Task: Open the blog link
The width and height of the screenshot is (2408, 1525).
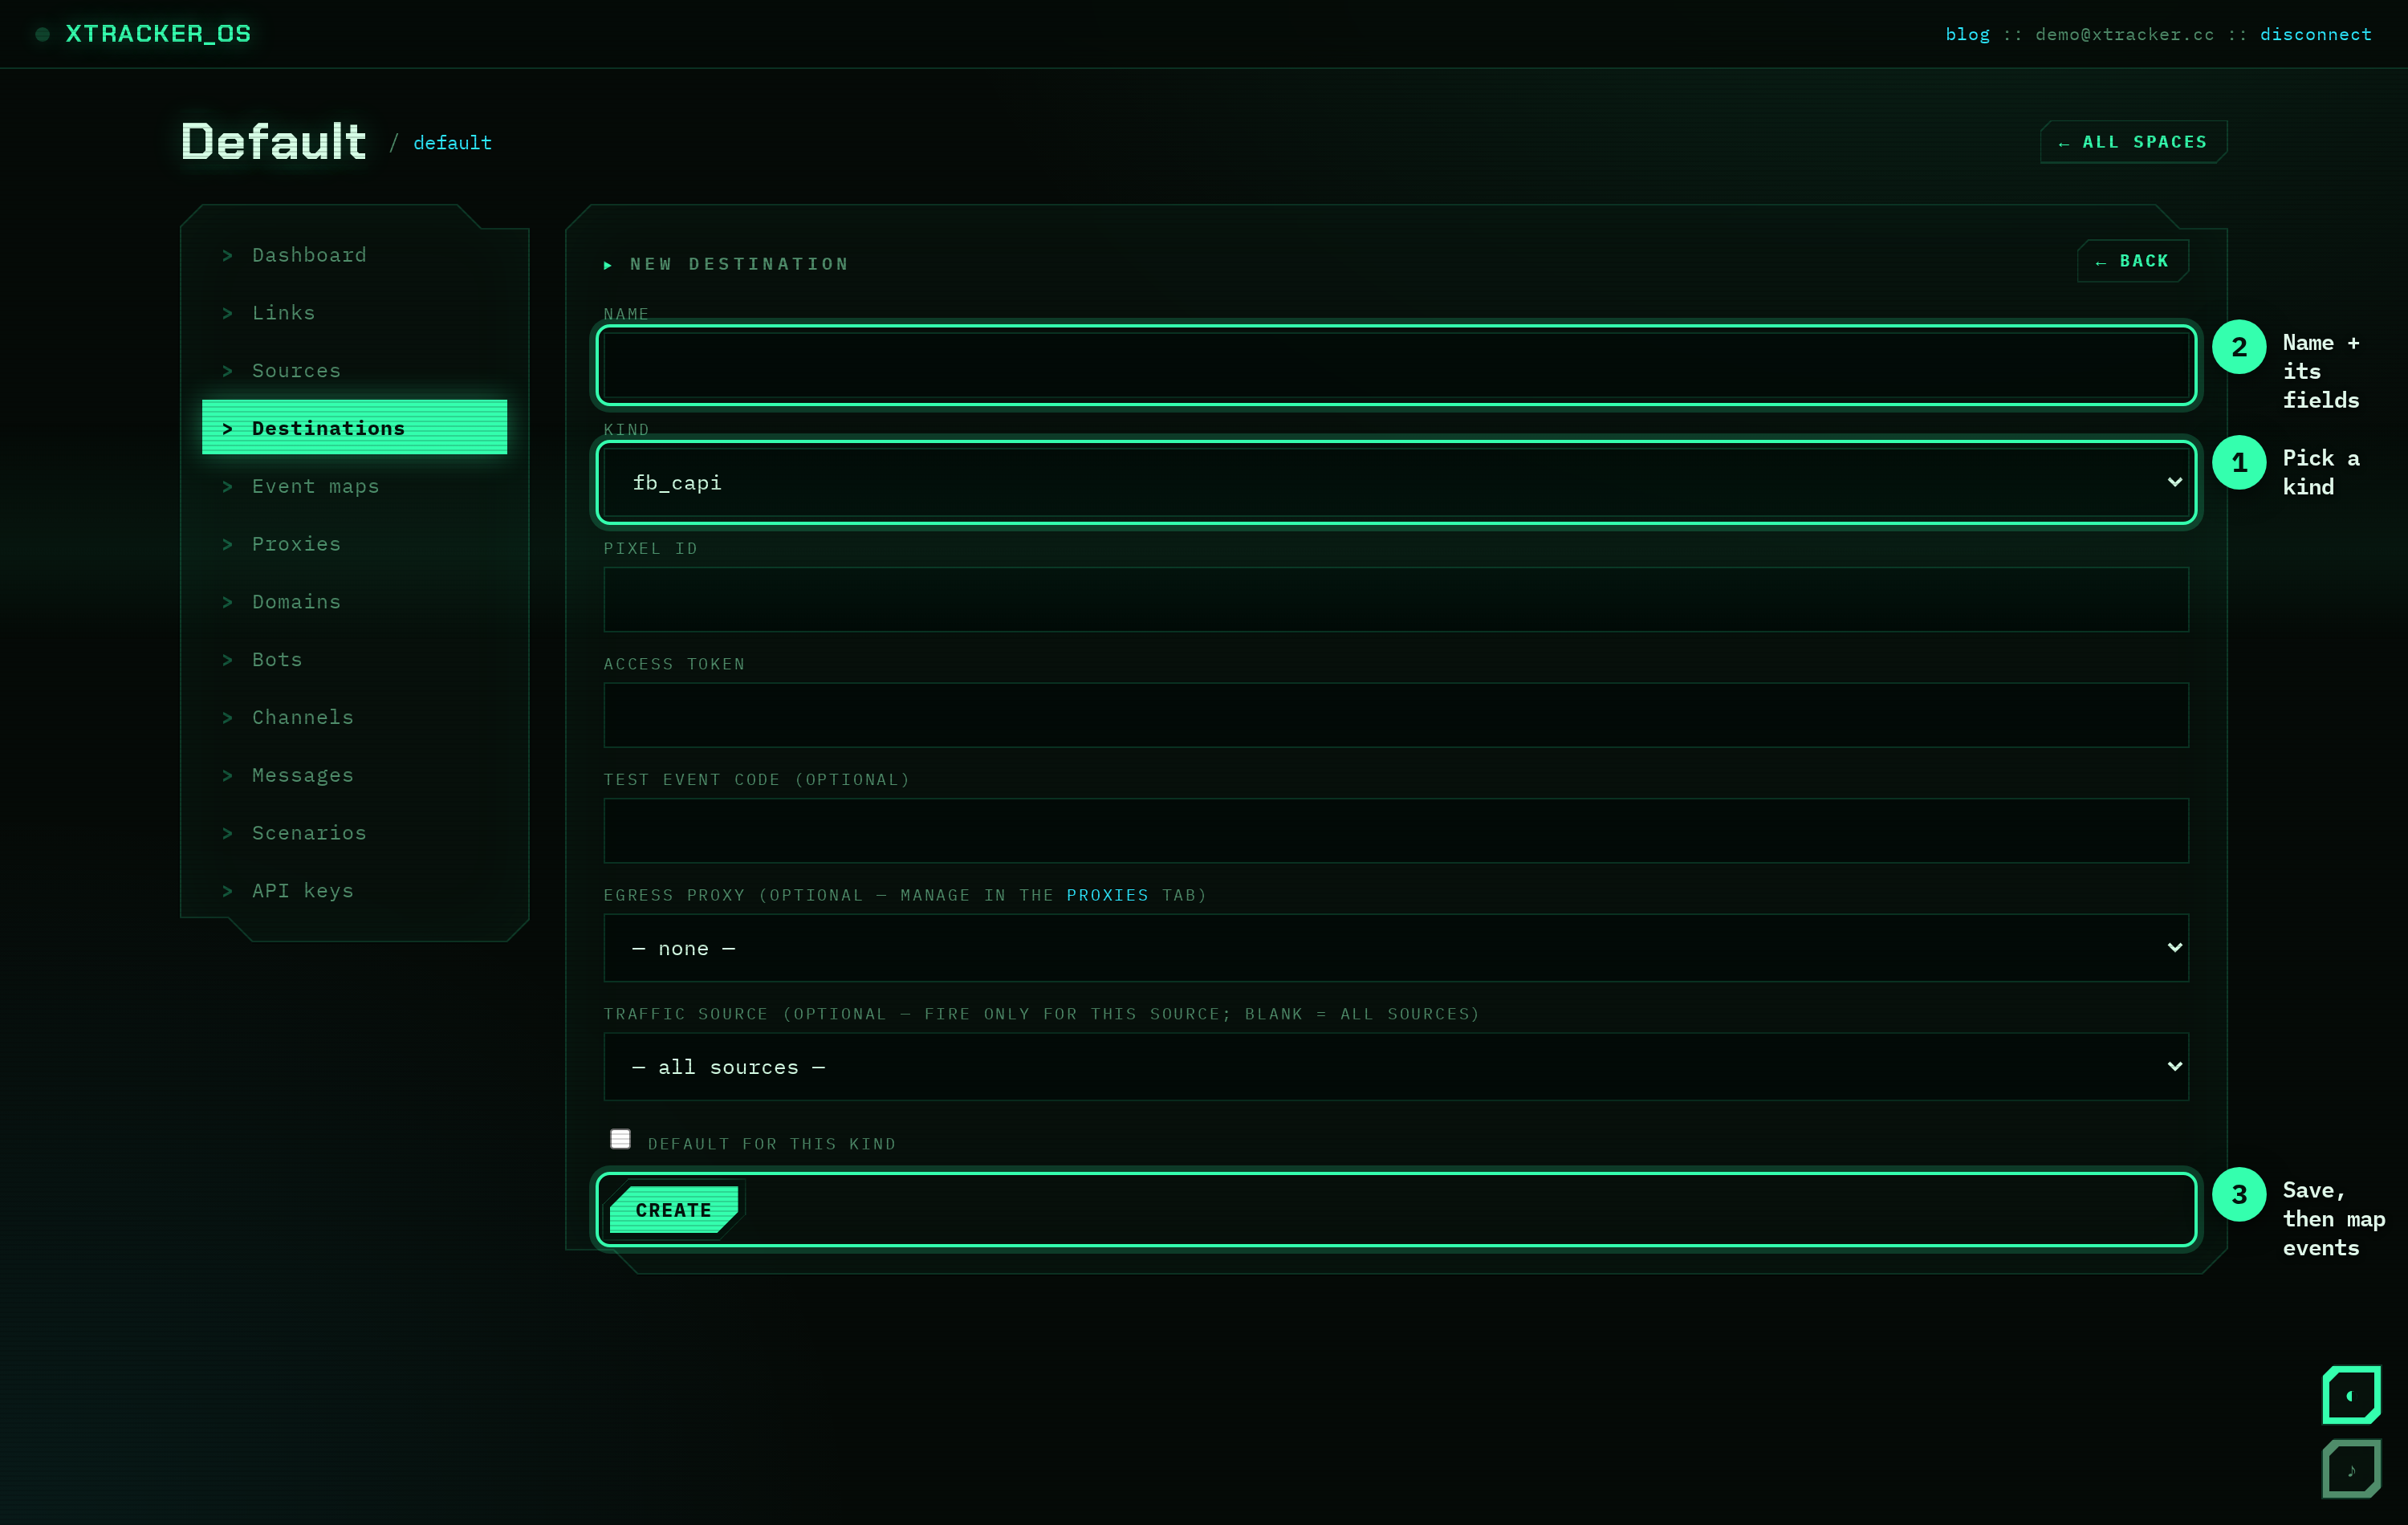Action: click(1967, 34)
